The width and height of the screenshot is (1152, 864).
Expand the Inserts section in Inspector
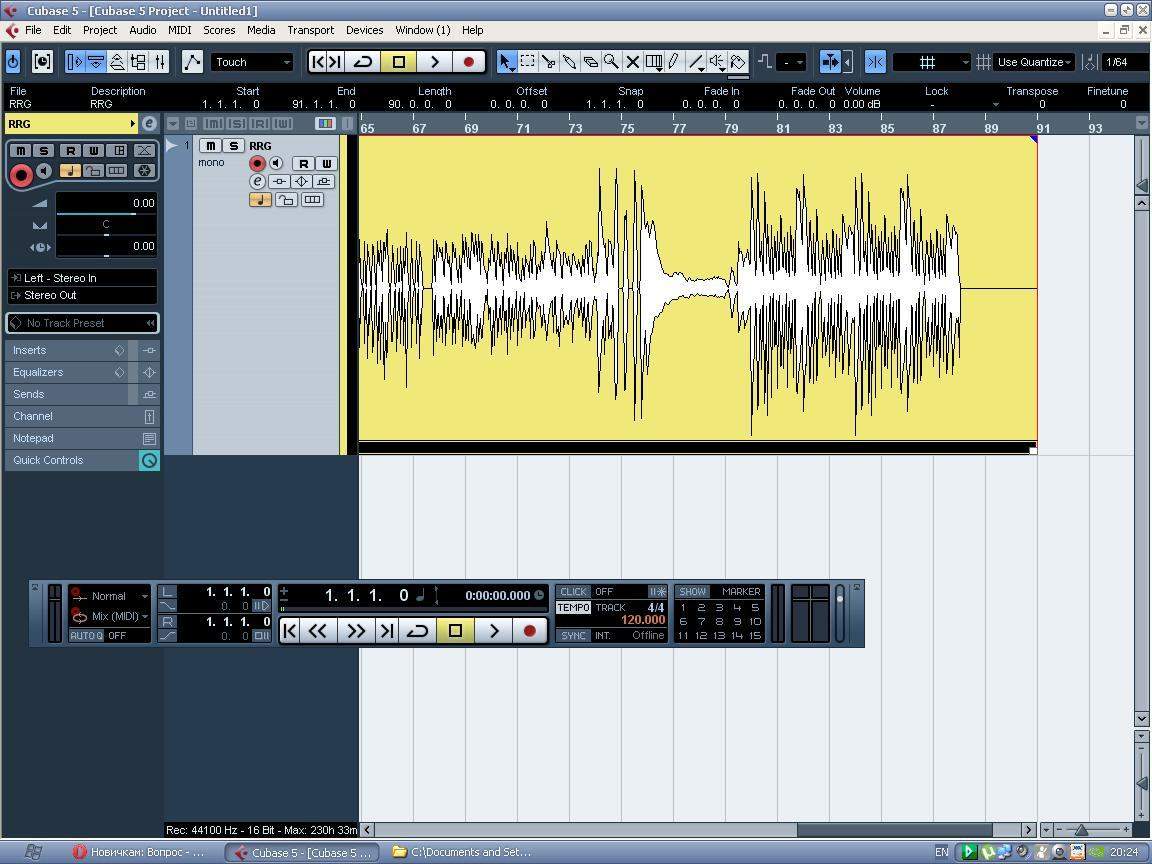click(30, 350)
